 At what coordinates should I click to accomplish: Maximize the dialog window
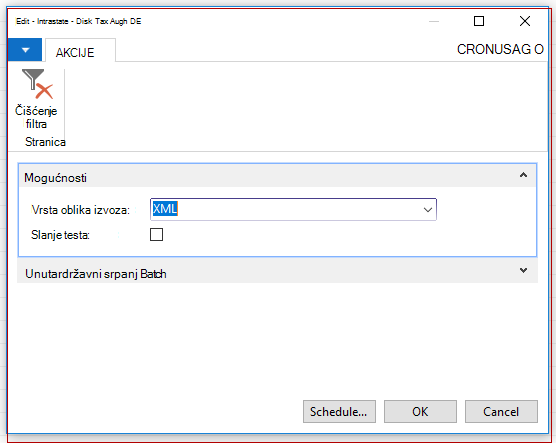pyautogui.click(x=479, y=21)
